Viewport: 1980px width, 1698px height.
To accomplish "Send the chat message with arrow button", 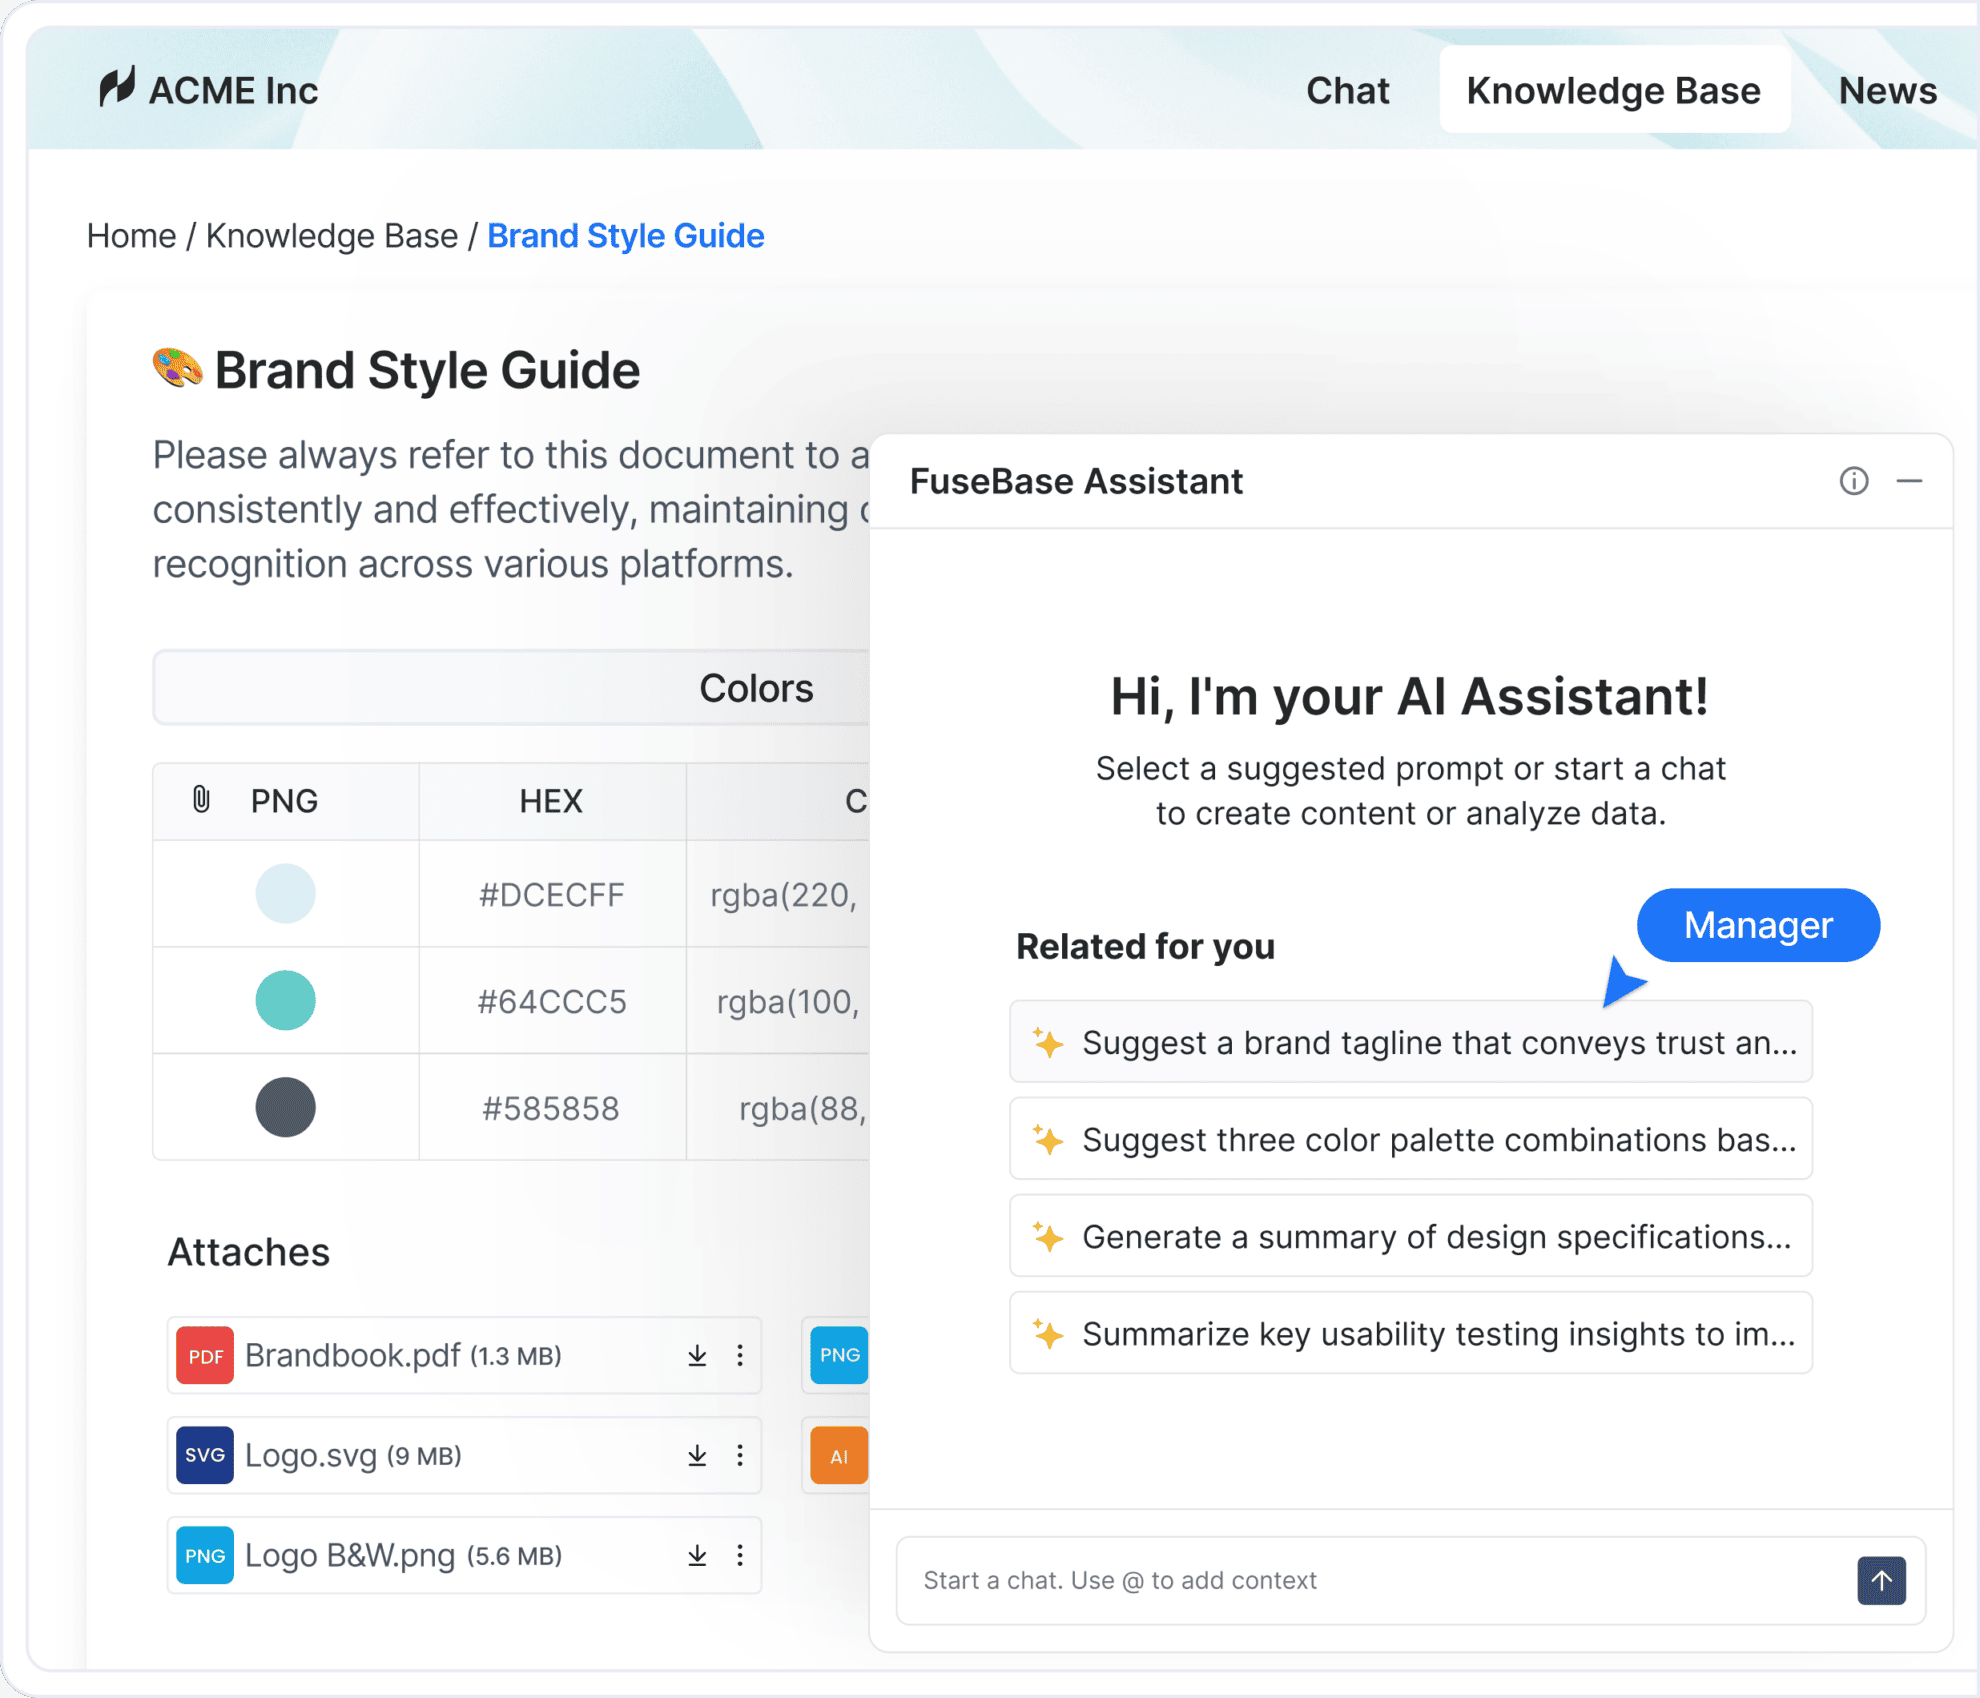I will 1881,1580.
